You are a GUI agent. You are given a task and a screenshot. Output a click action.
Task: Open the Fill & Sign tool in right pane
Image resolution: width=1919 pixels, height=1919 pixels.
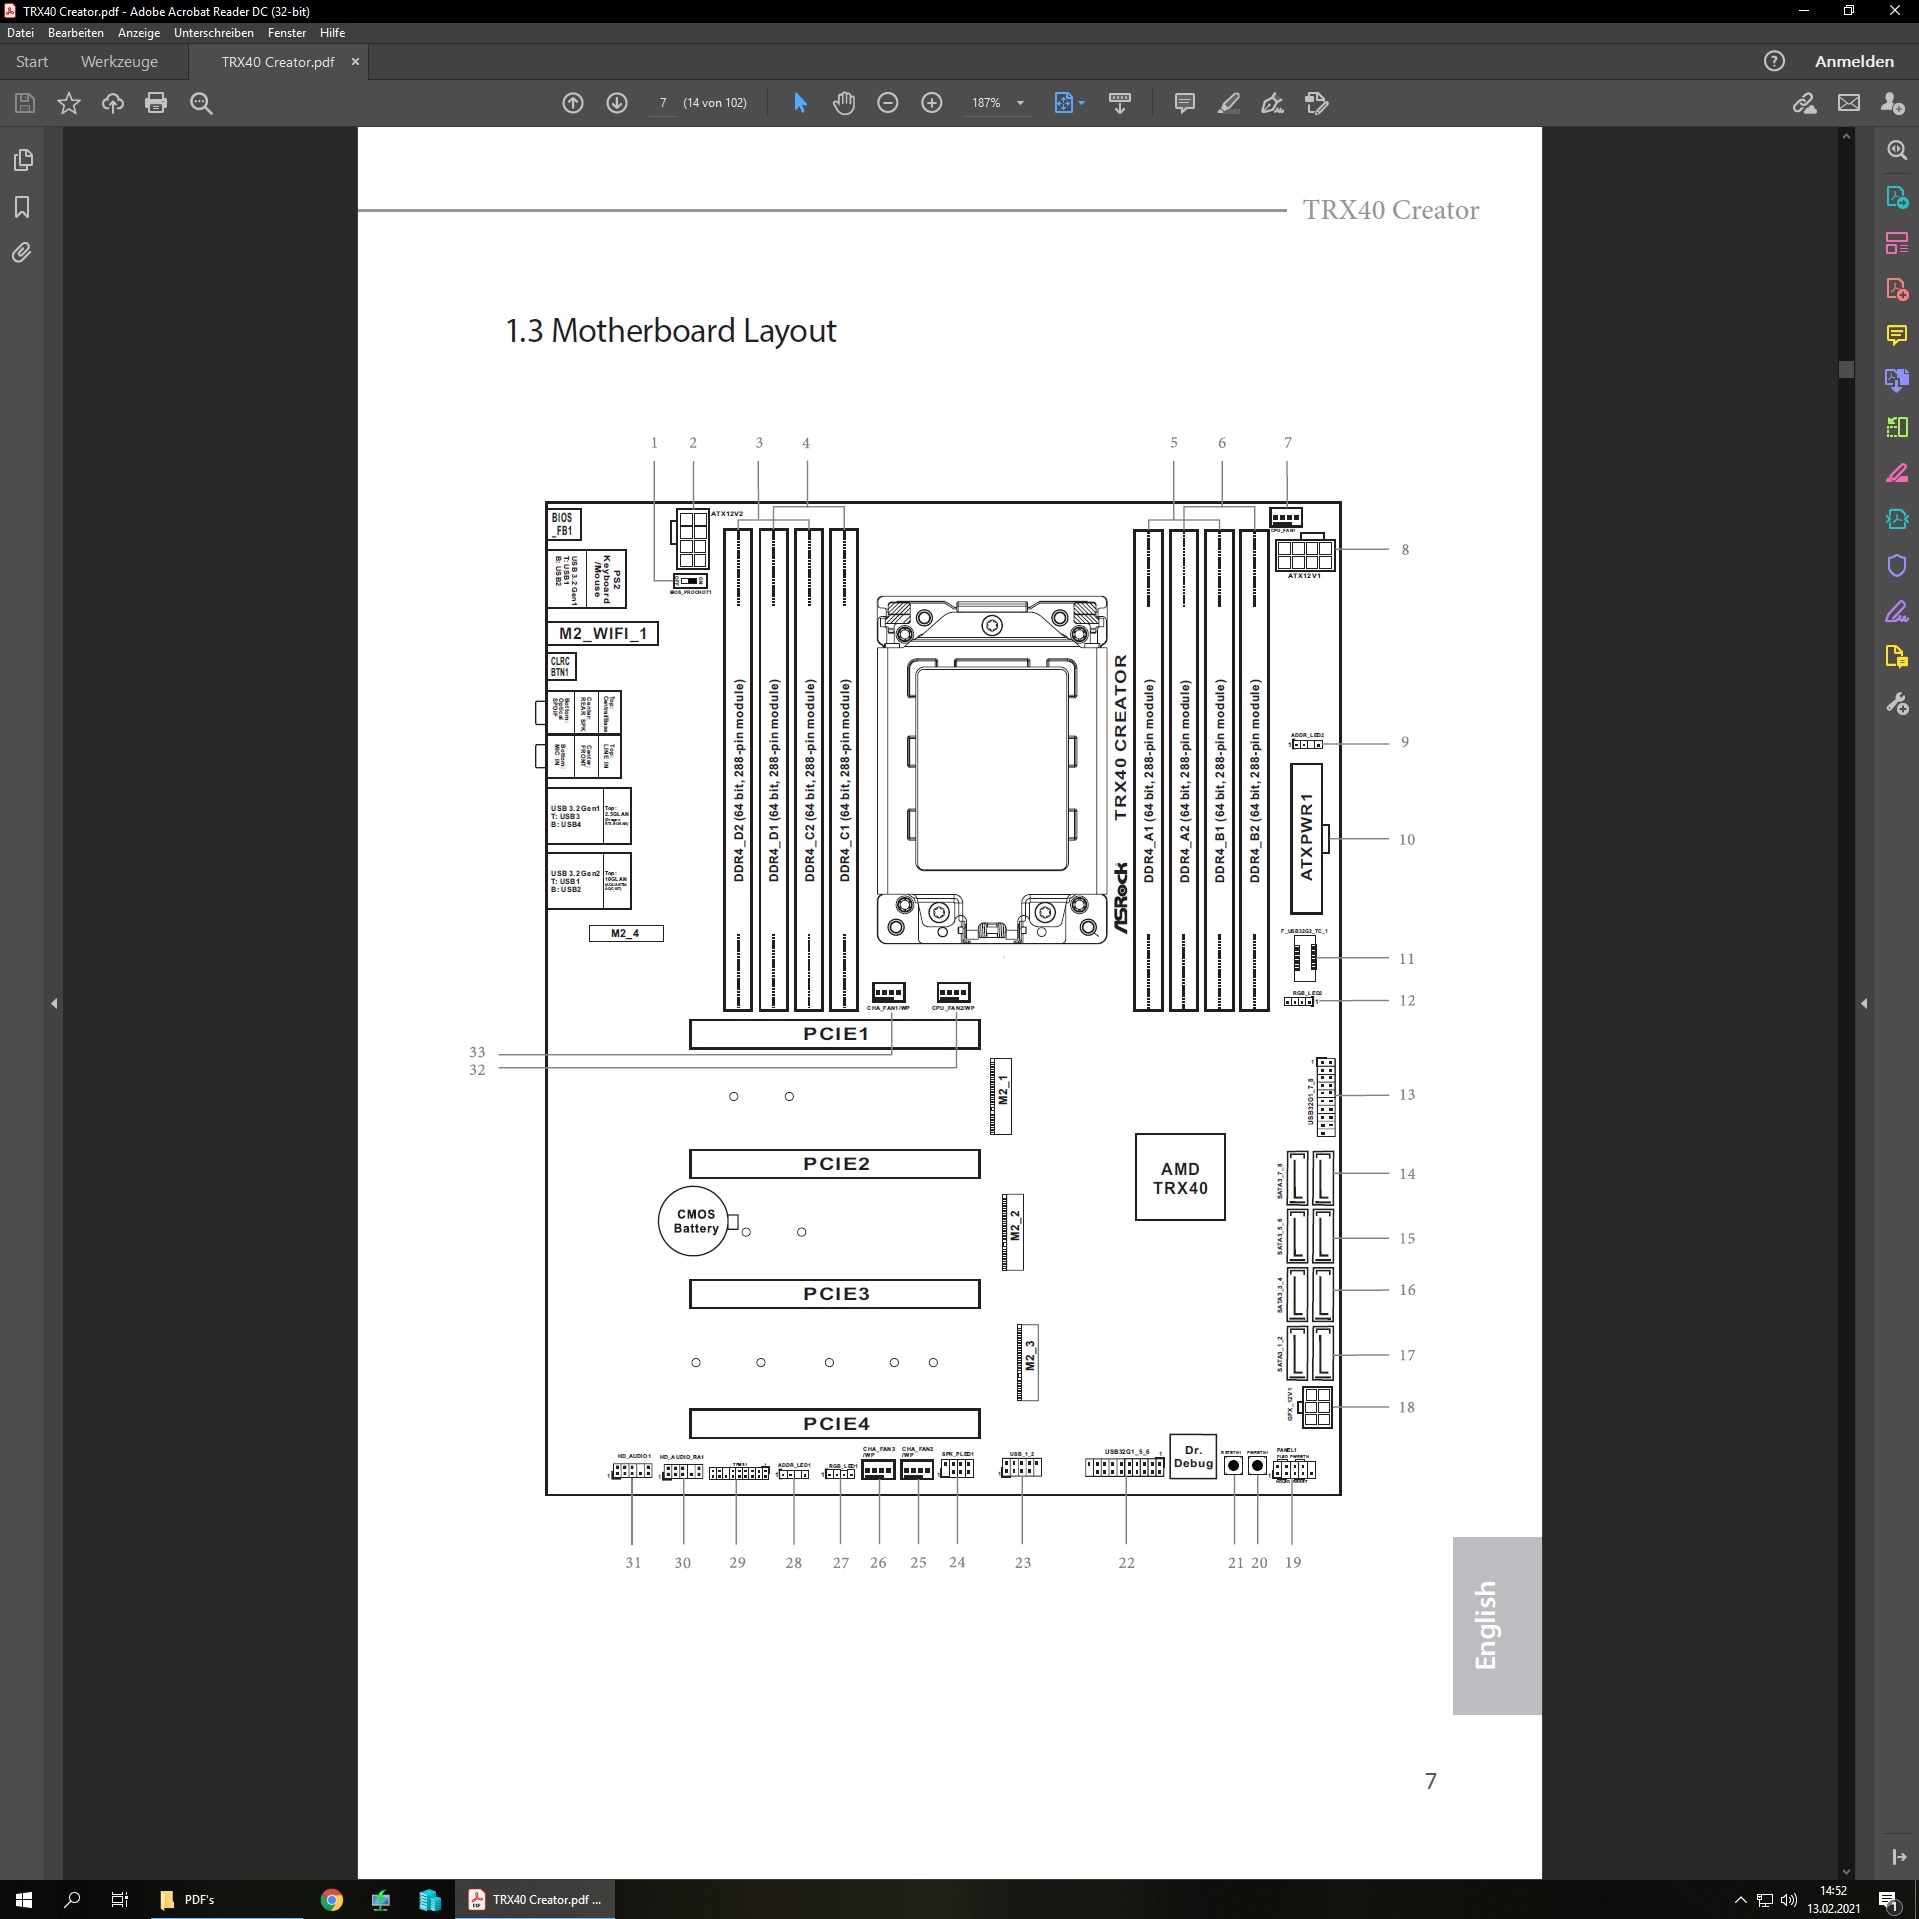tap(1897, 612)
